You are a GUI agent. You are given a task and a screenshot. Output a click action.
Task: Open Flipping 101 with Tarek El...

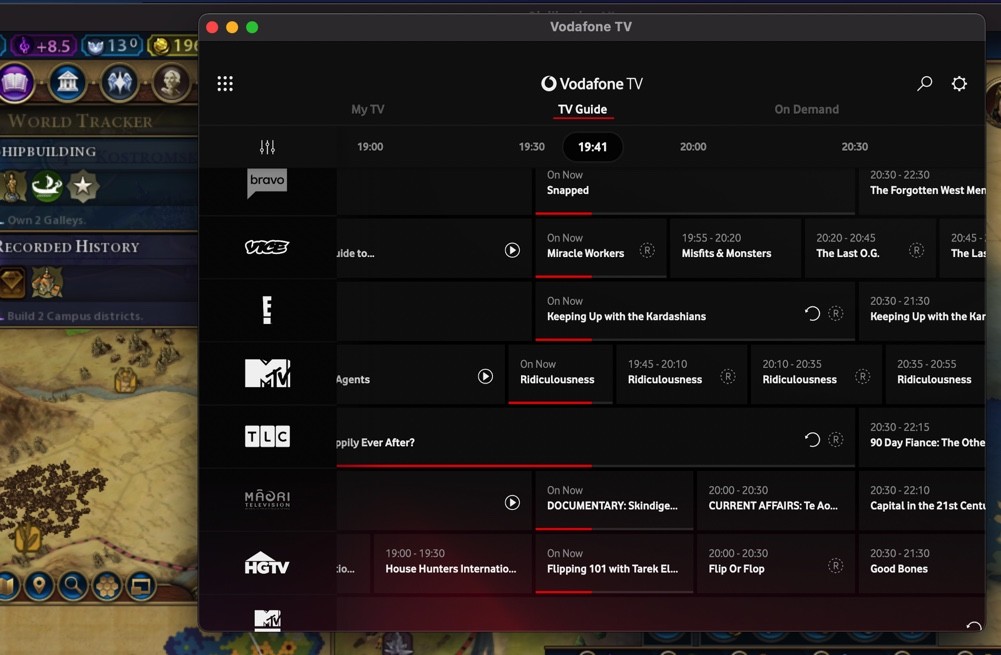click(614, 562)
